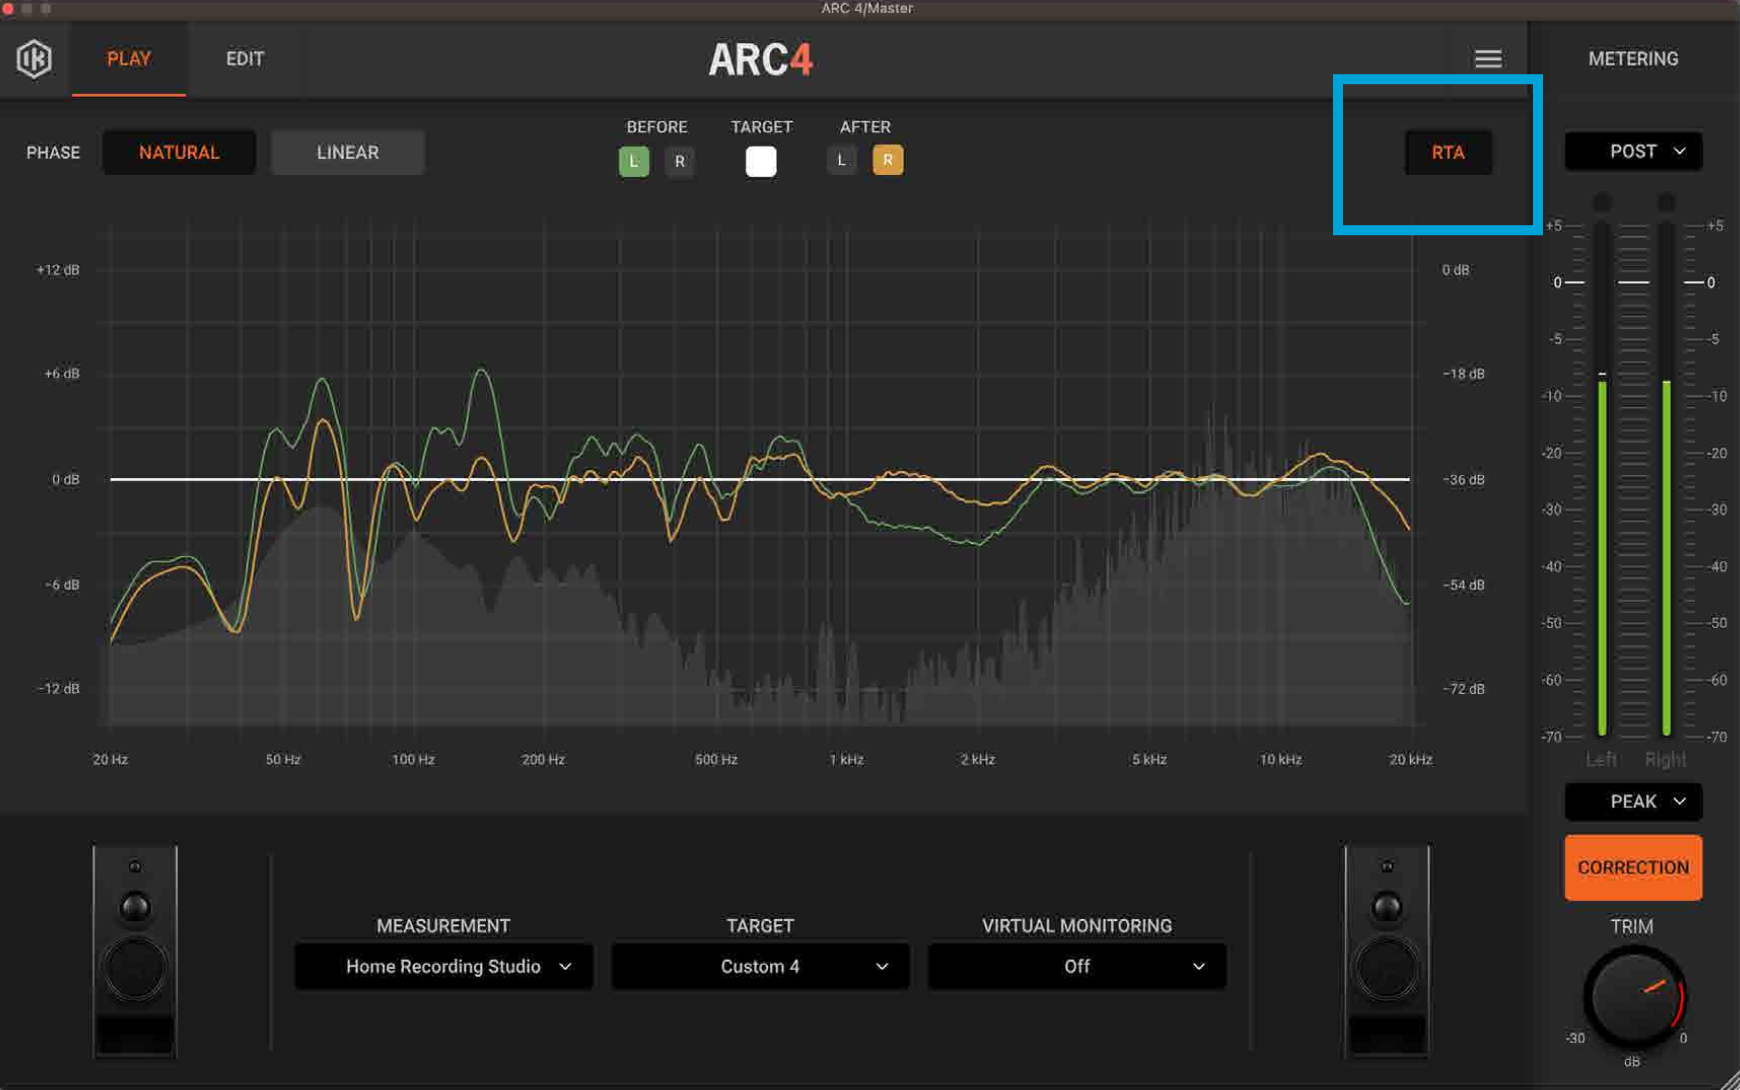Click the right channel clip indicator
This screenshot has height=1090, width=1740.
pos(1666,203)
